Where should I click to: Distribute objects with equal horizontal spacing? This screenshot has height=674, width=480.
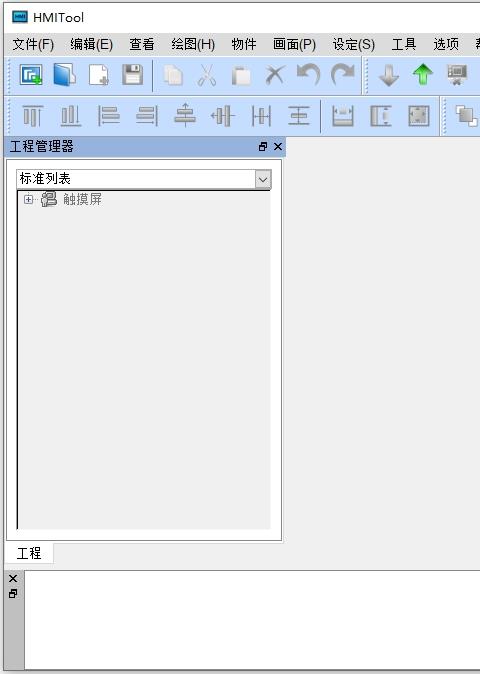tap(261, 116)
